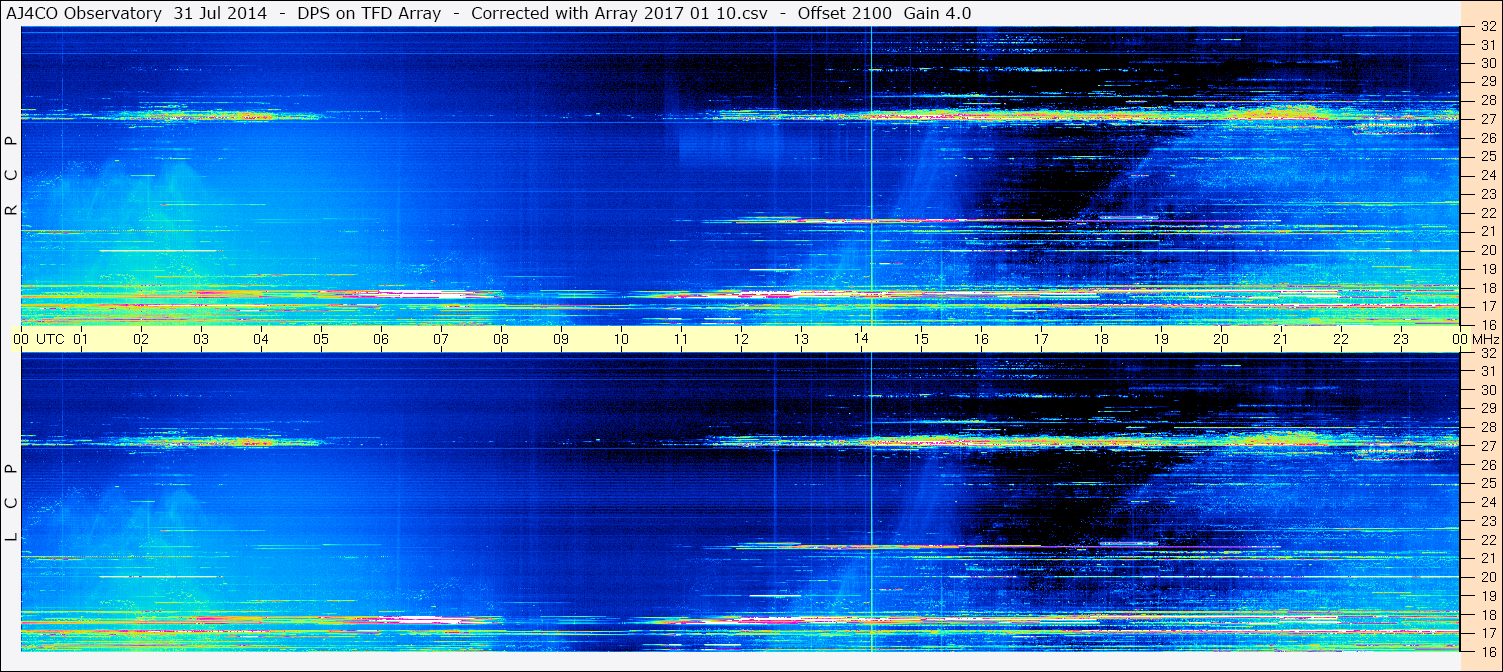This screenshot has width=1503, height=672.
Task: Select the 18 hour mark on the time axis
Action: tap(1101, 339)
